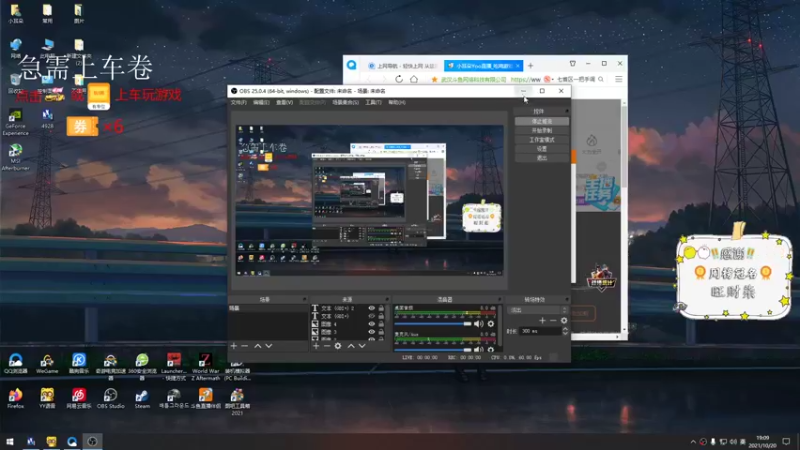Adjust mic/aux volume slider
This screenshot has height=450, width=800.
(433, 349)
